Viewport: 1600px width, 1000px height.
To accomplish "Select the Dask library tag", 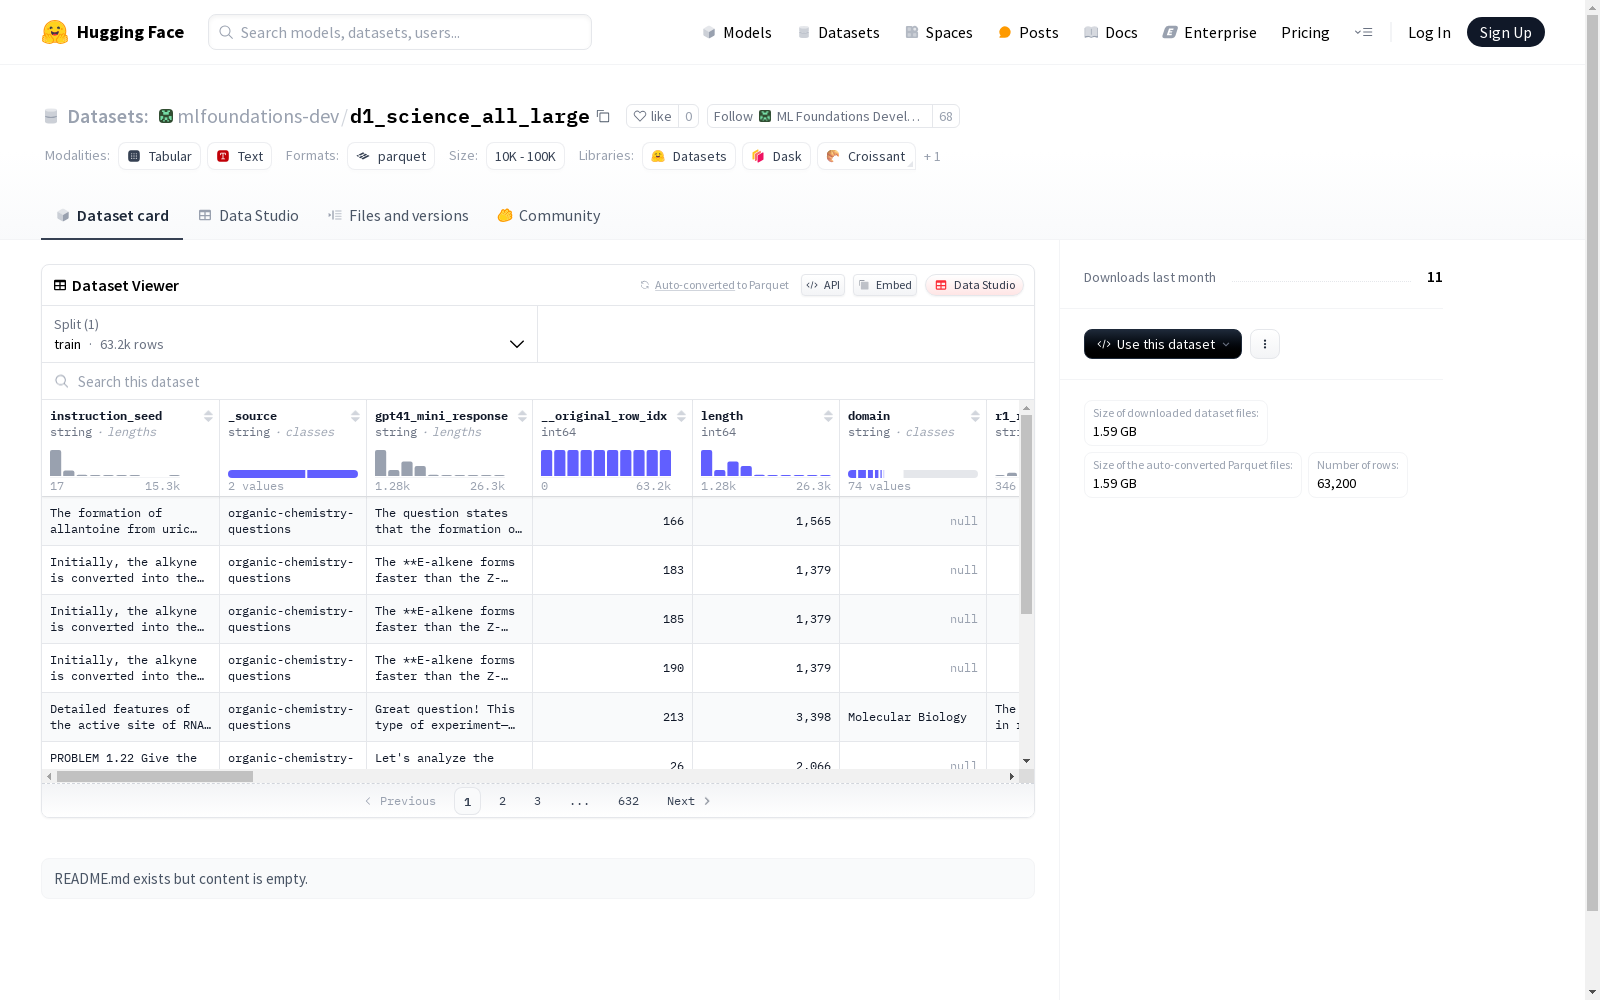I will coord(776,156).
